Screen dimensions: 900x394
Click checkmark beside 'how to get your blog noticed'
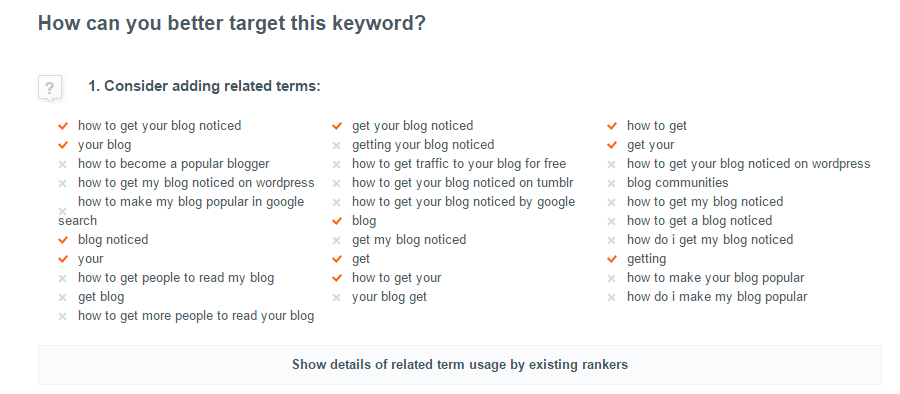[x=63, y=126]
